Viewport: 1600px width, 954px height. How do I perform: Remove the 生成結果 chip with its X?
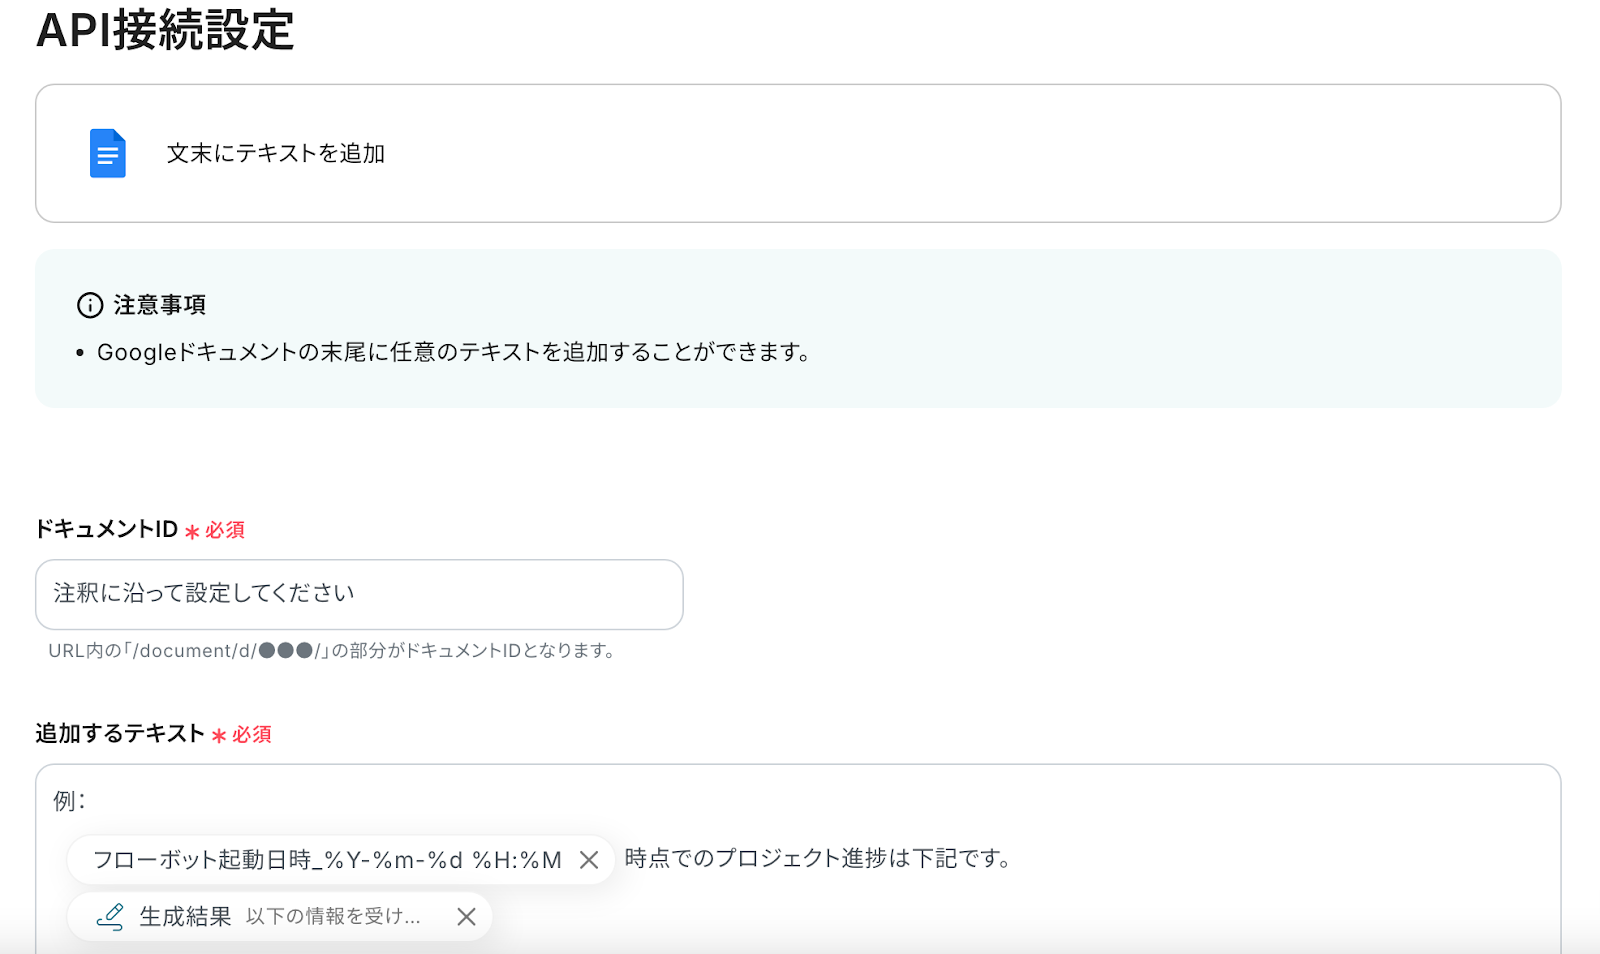pyautogui.click(x=466, y=917)
